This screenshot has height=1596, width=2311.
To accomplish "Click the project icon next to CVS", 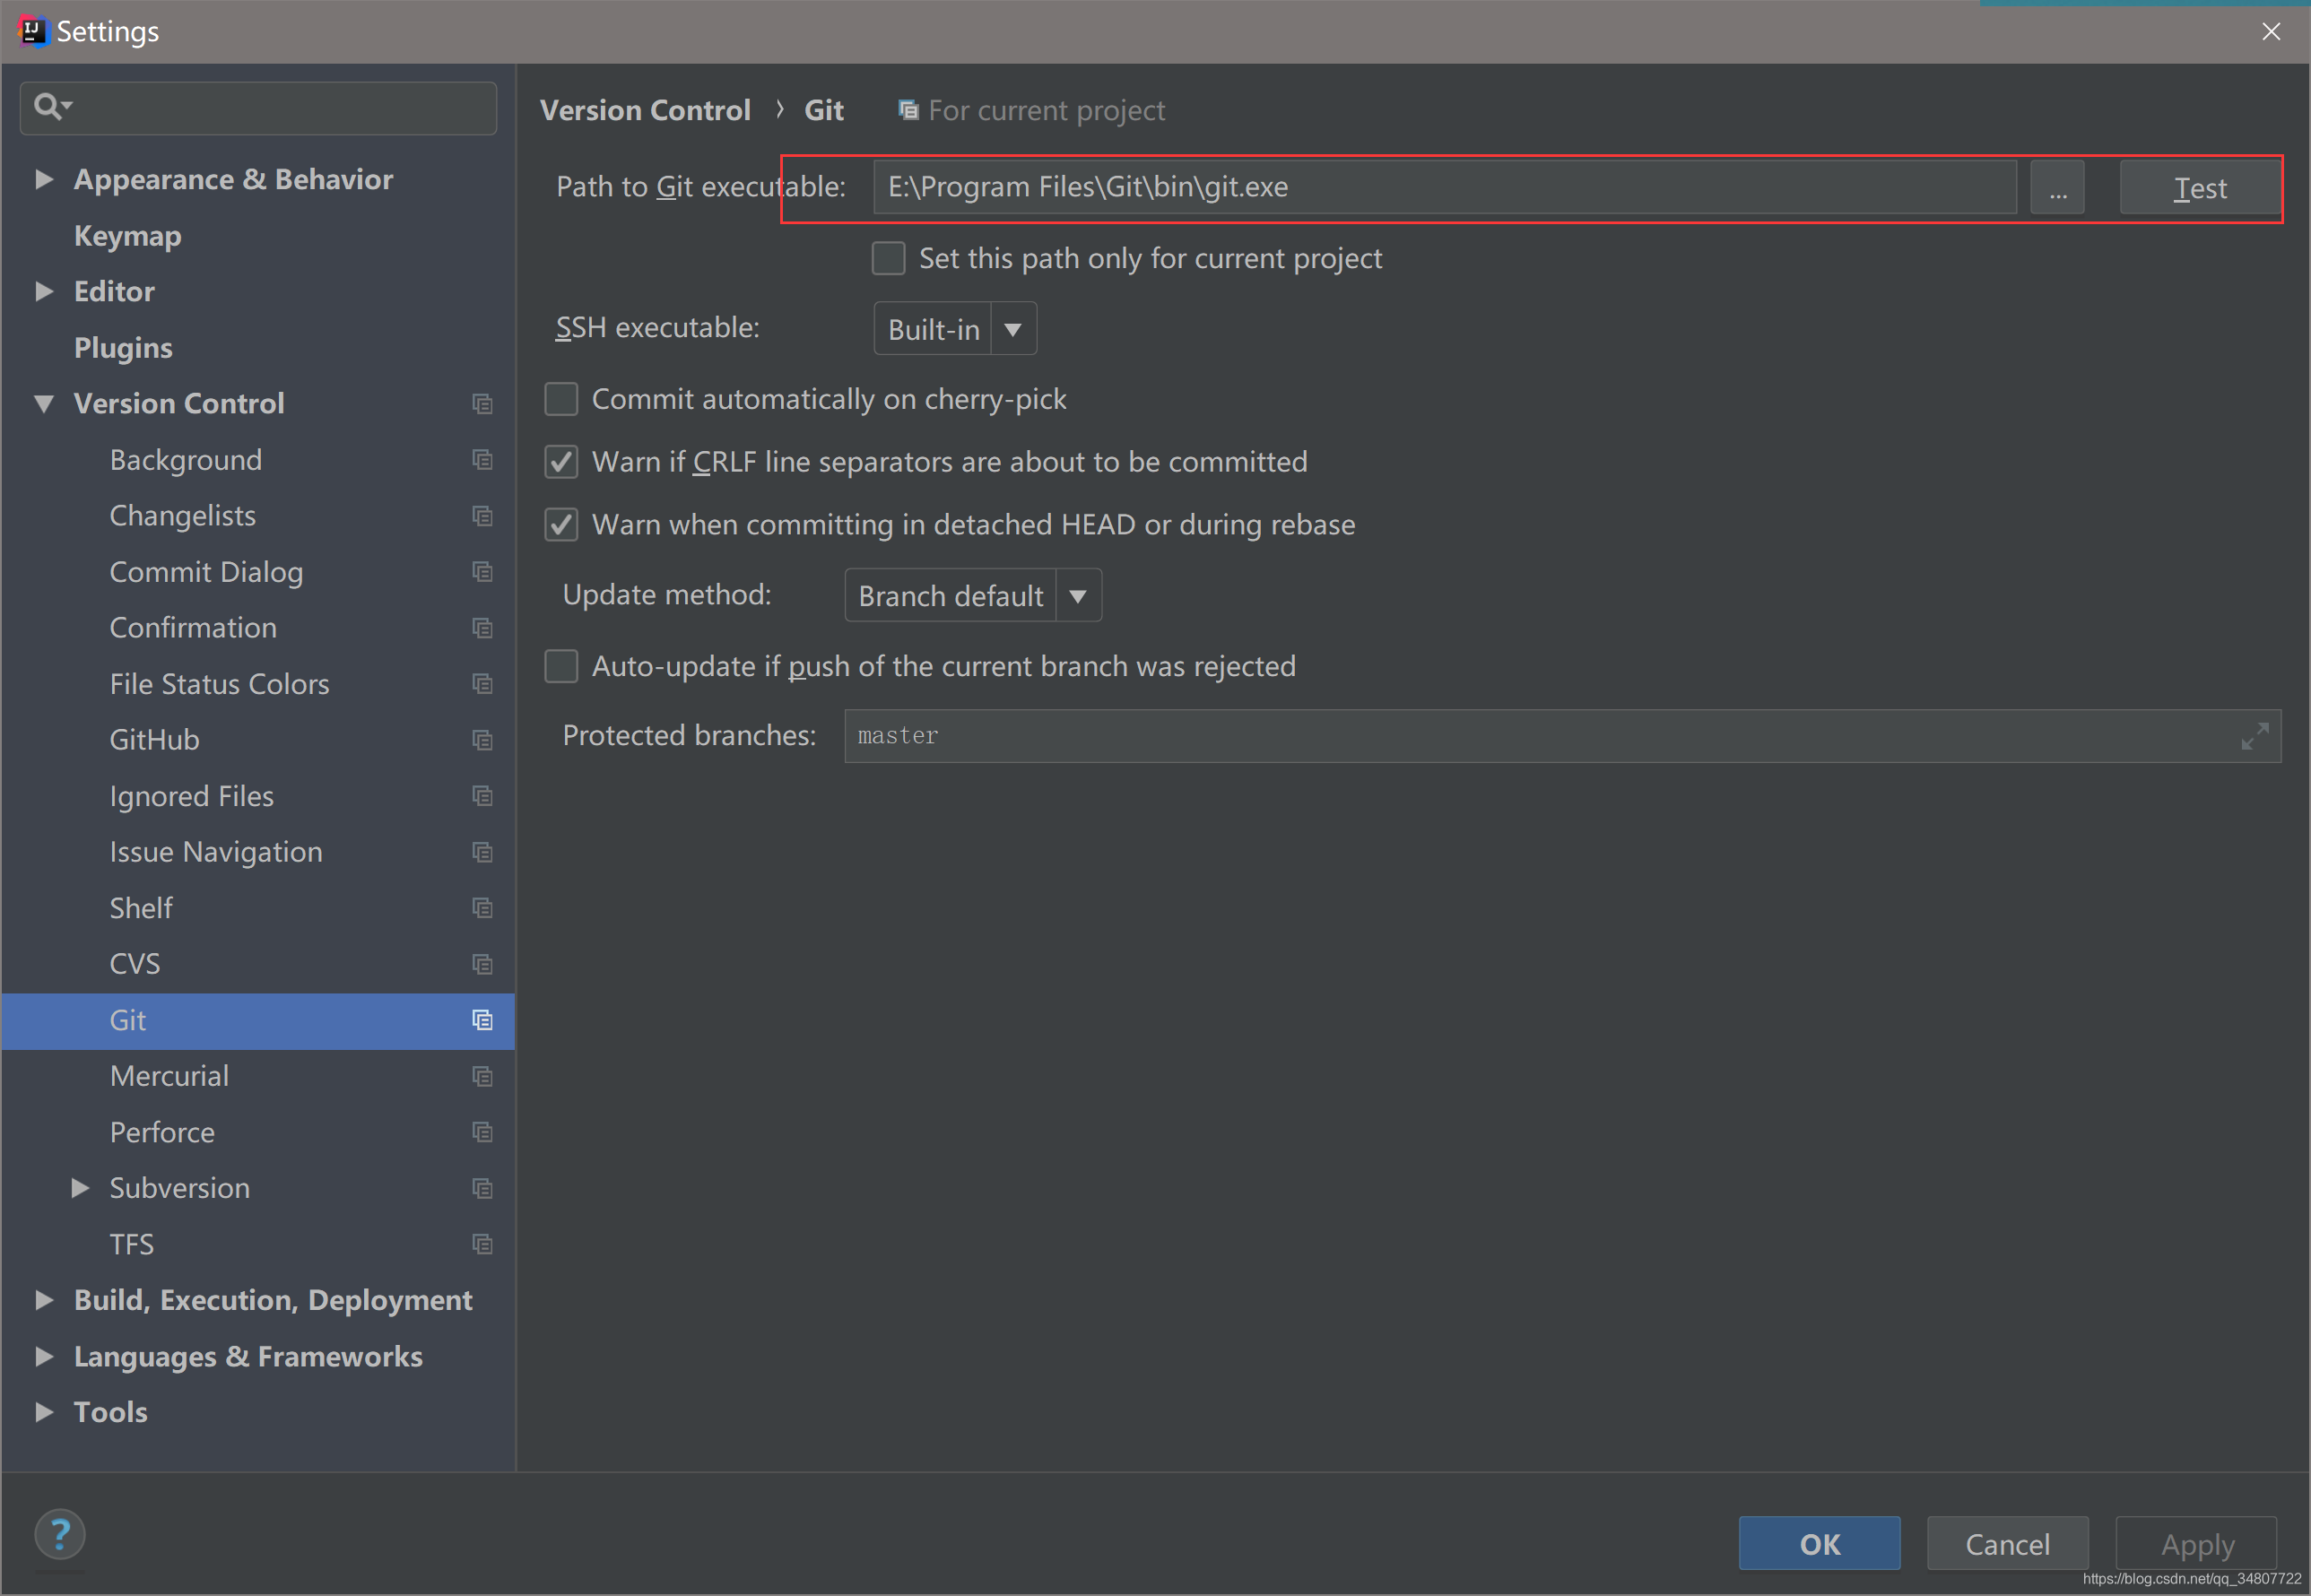I will click(482, 964).
